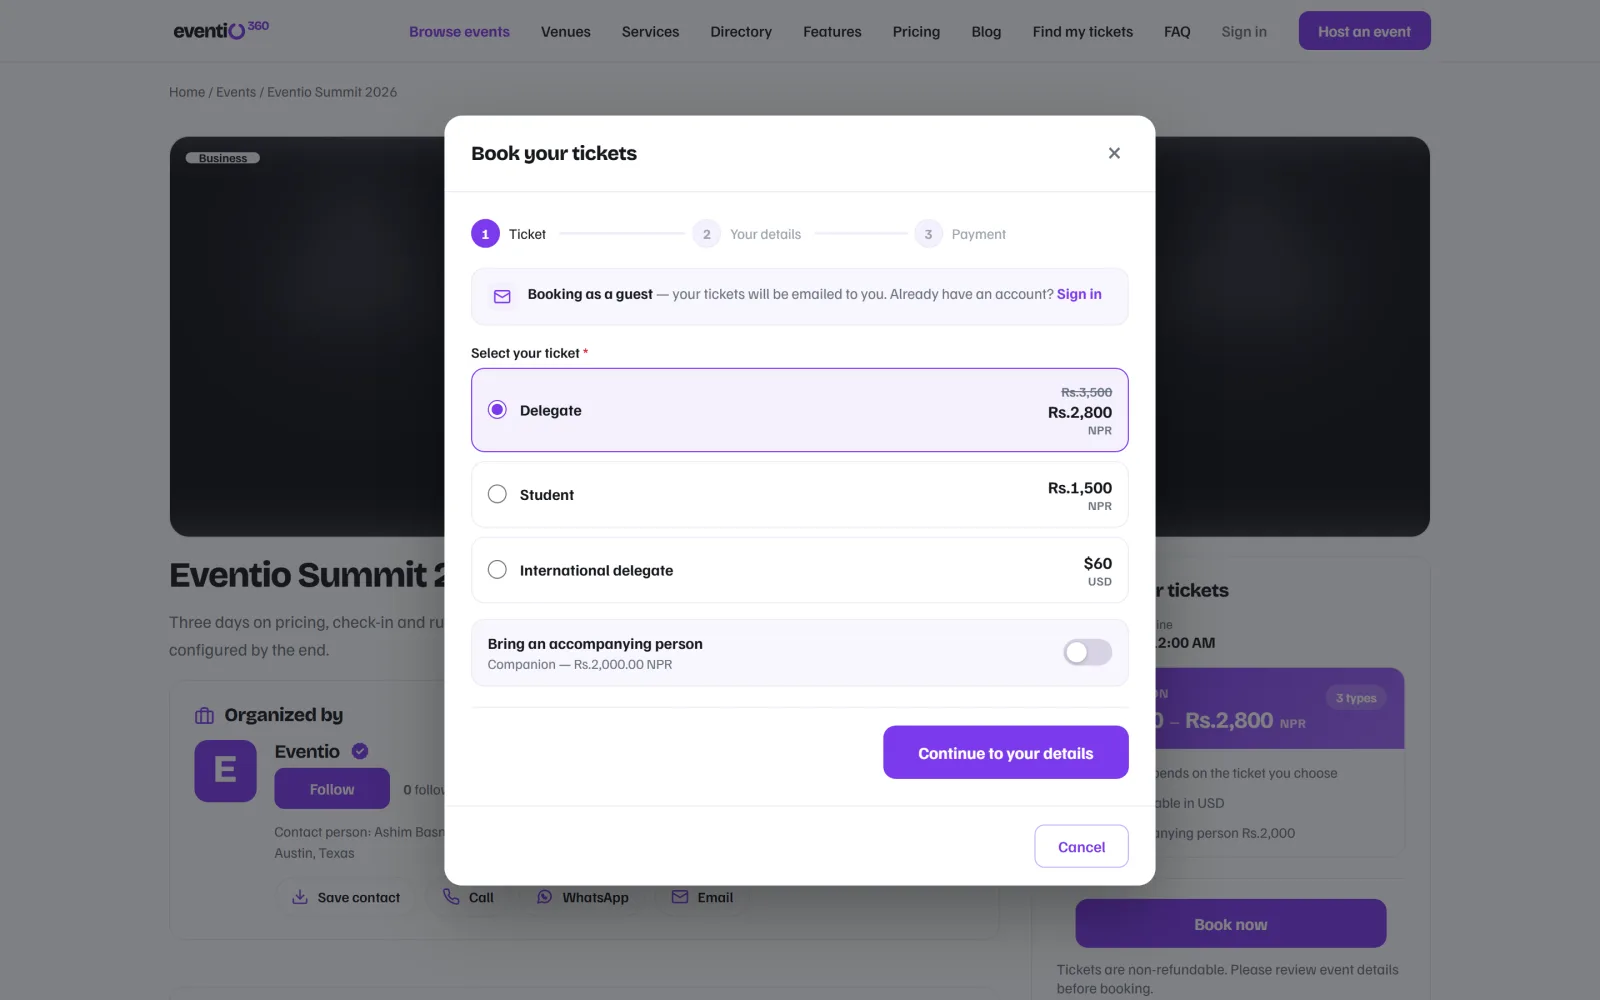Viewport: 1600px width, 1000px height.
Task: Click the 3 types badge
Action: click(1356, 698)
